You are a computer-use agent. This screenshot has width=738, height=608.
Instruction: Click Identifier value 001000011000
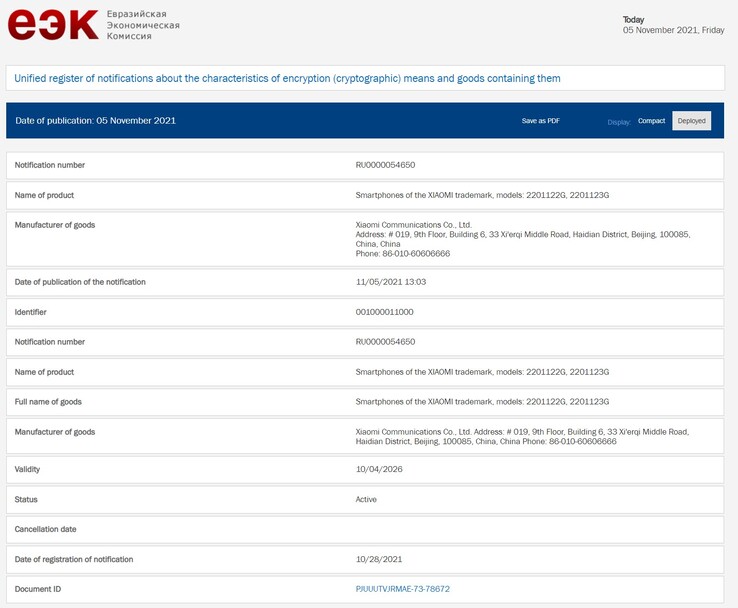coord(384,312)
